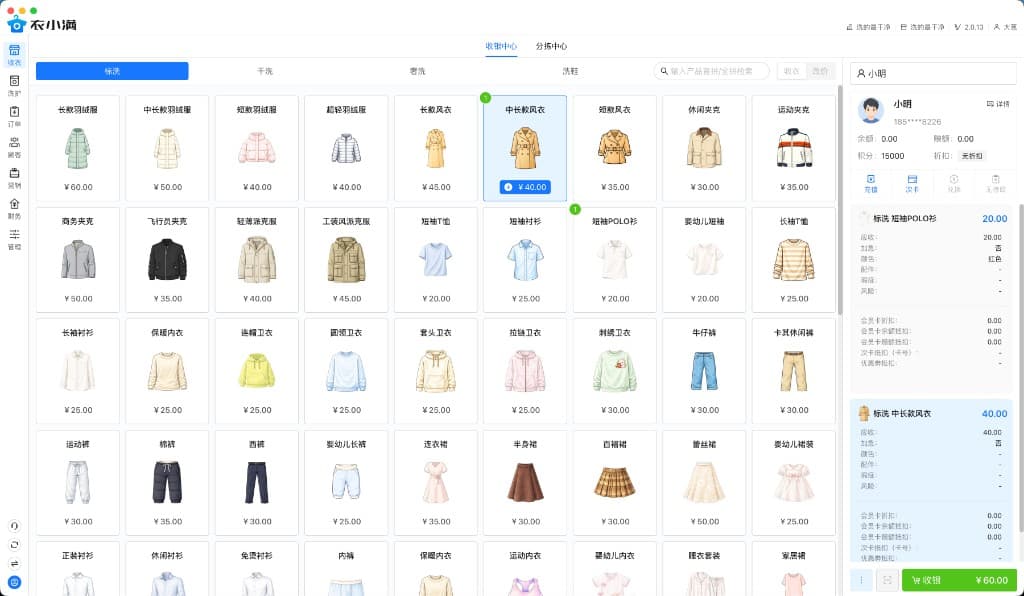Click the blue round avatar icon at sidebar bottom
This screenshot has width=1024, height=596.
(14, 582)
